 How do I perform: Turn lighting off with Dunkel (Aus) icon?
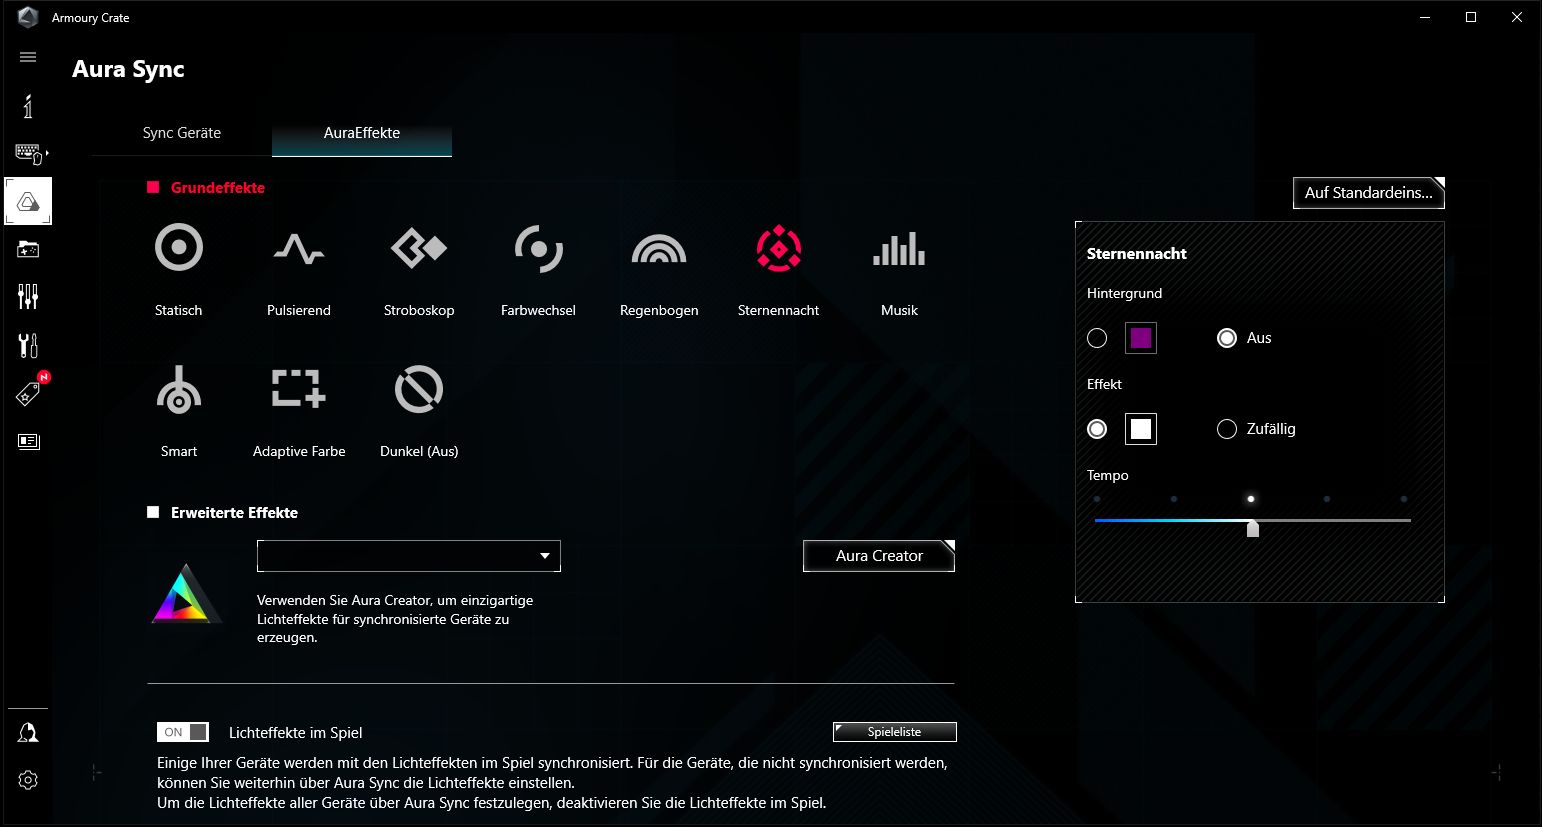[419, 389]
